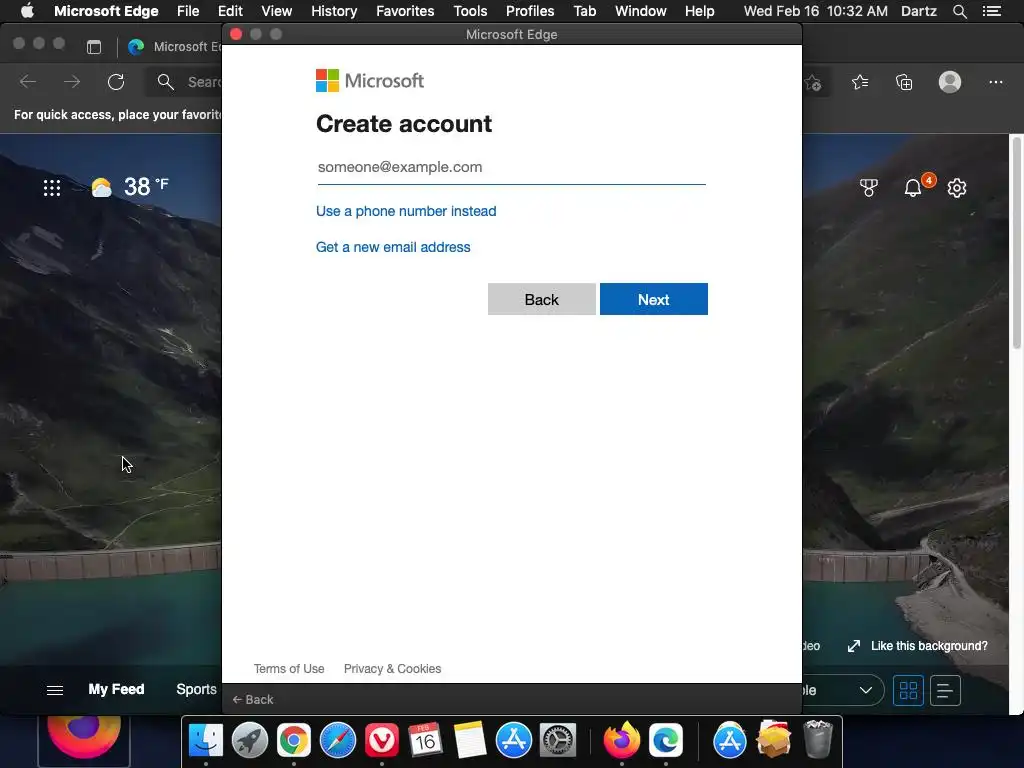Open the History menu
Viewport: 1024px width, 768px height.
tap(334, 11)
